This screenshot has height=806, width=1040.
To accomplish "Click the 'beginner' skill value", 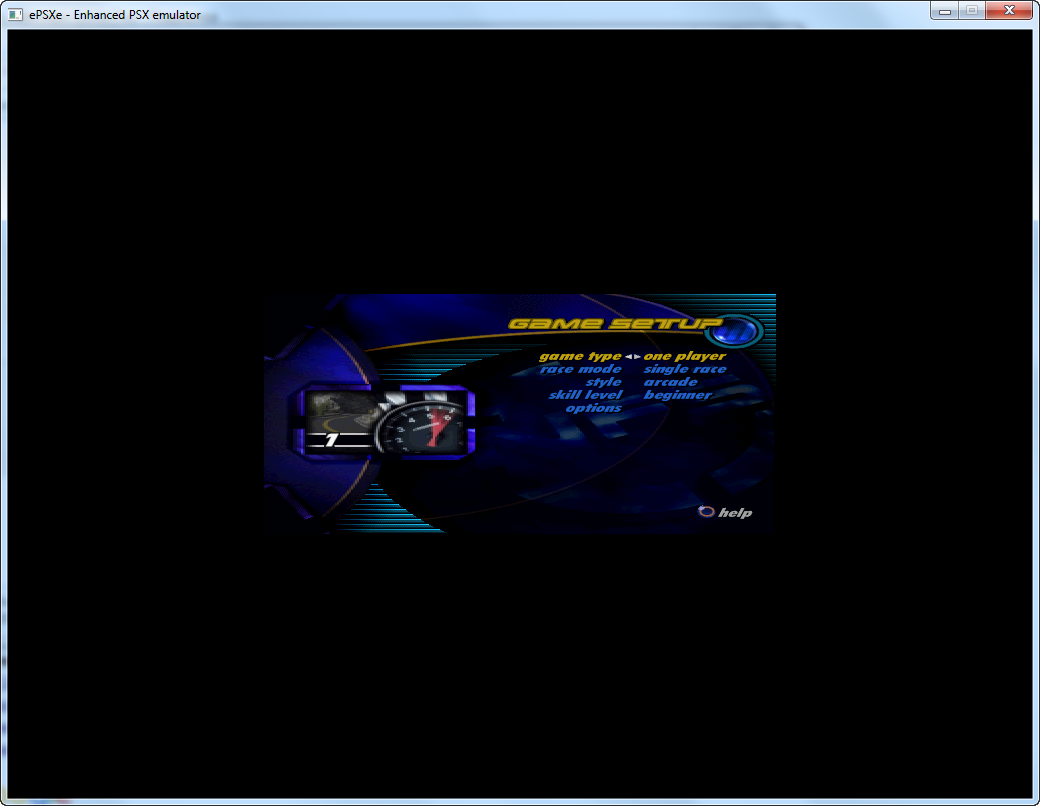I will click(x=677, y=395).
